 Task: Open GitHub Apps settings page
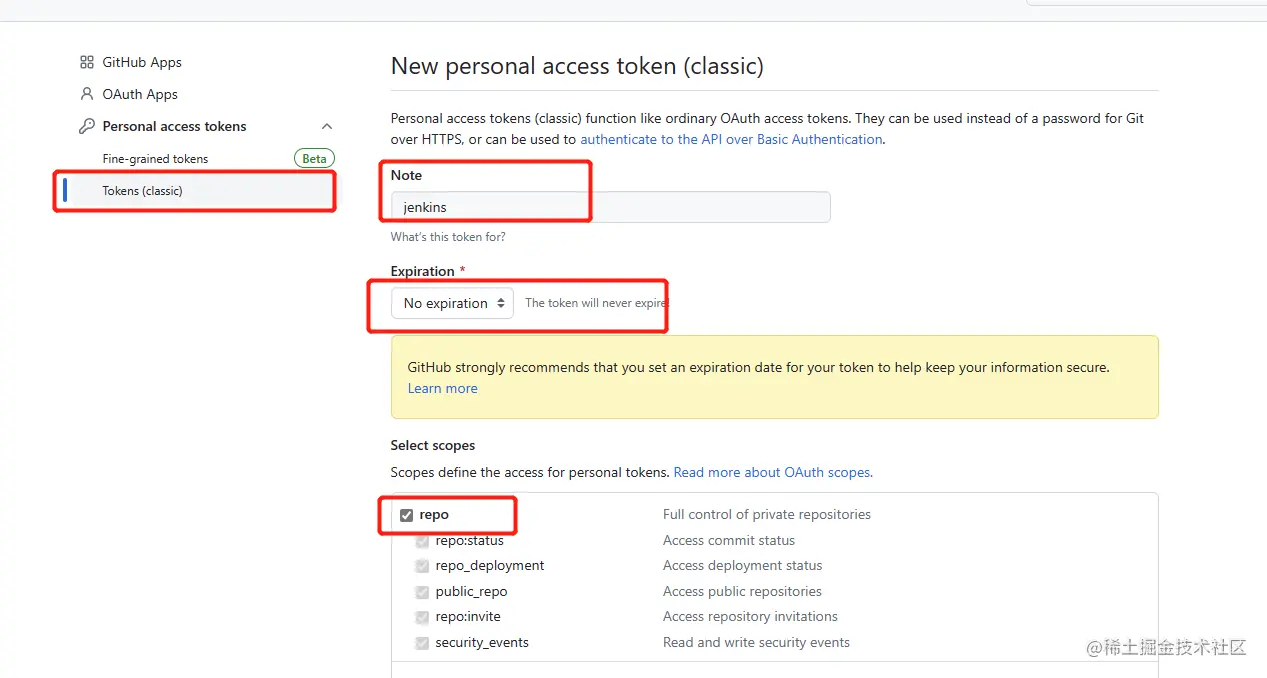pyautogui.click(x=142, y=62)
